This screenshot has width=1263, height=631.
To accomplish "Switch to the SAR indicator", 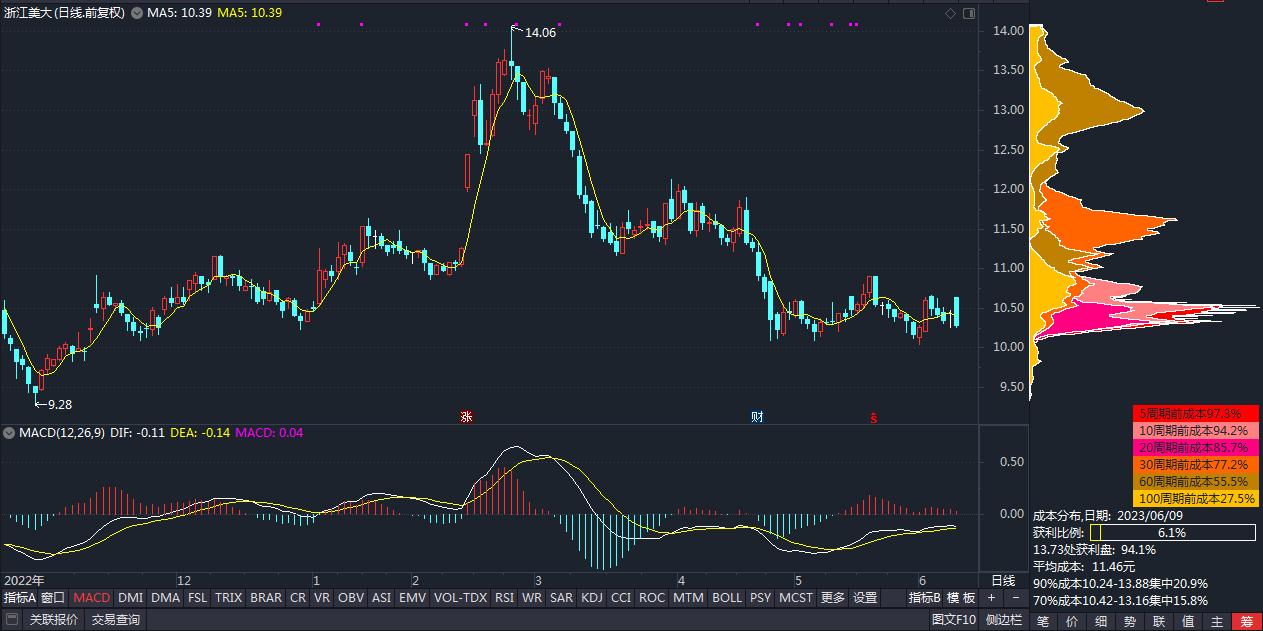I will tap(561, 597).
